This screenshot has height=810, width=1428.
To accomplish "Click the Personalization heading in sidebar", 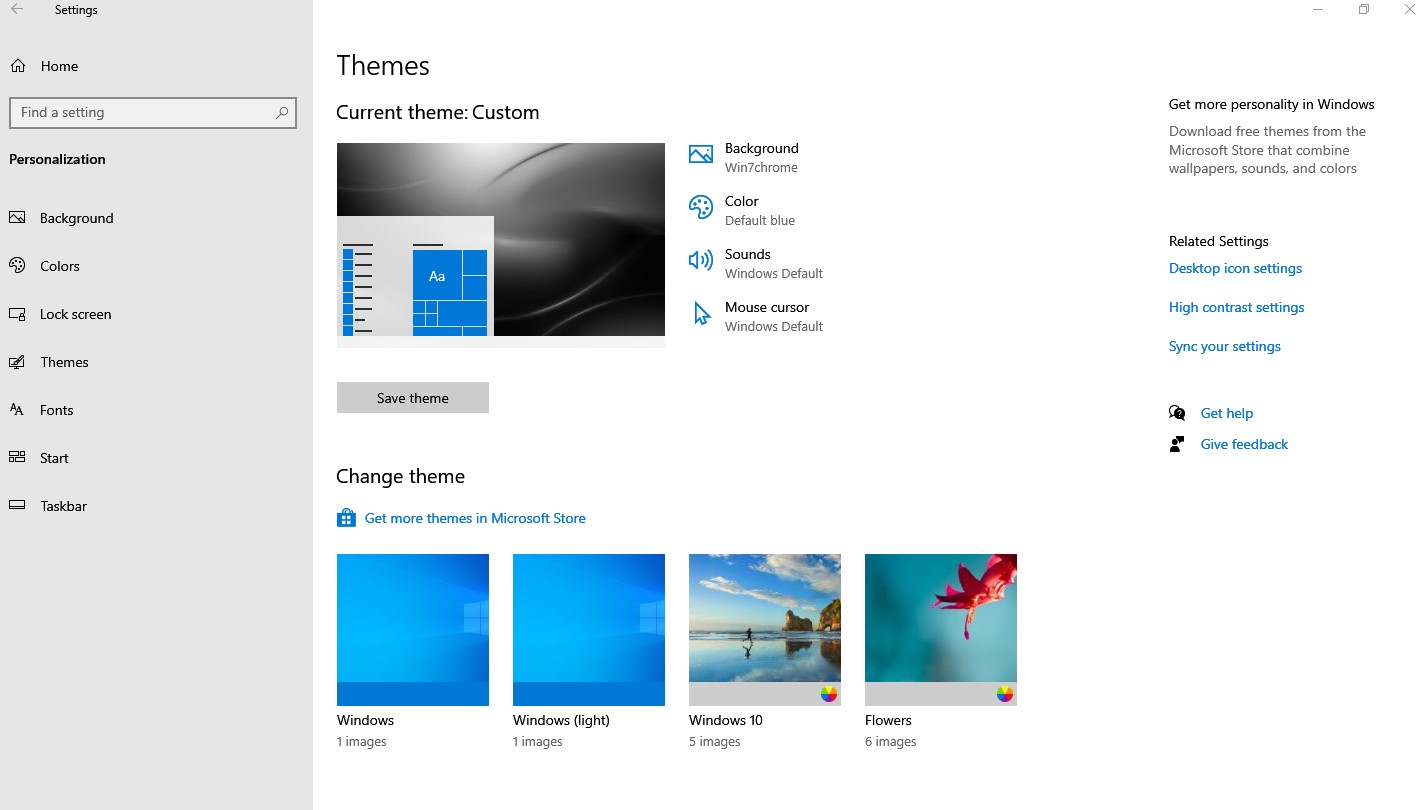I will pyautogui.click(x=57, y=159).
